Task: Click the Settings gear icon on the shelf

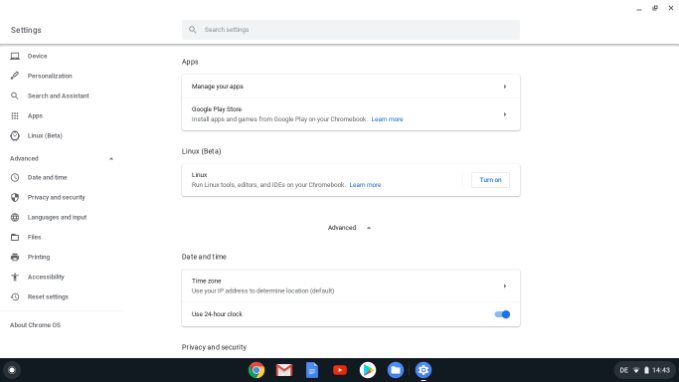Action: click(423, 370)
